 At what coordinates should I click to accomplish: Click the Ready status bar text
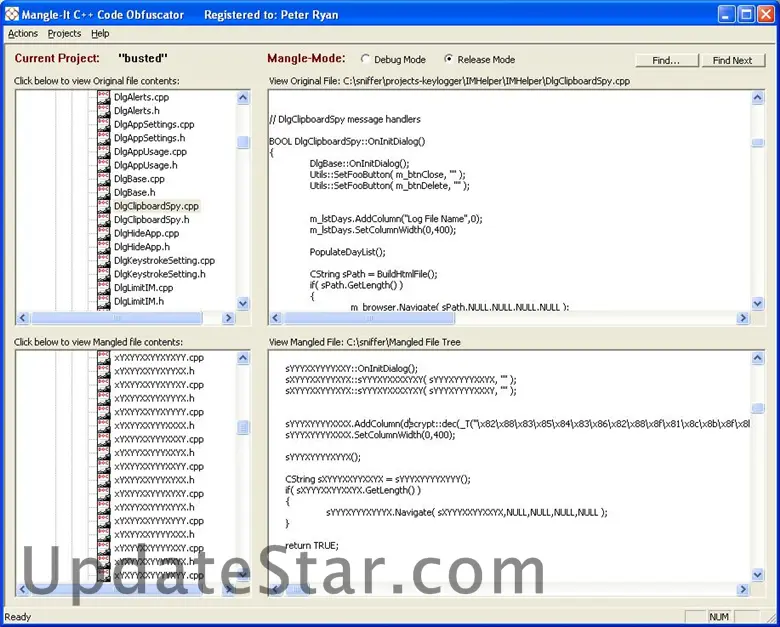[x=17, y=617]
